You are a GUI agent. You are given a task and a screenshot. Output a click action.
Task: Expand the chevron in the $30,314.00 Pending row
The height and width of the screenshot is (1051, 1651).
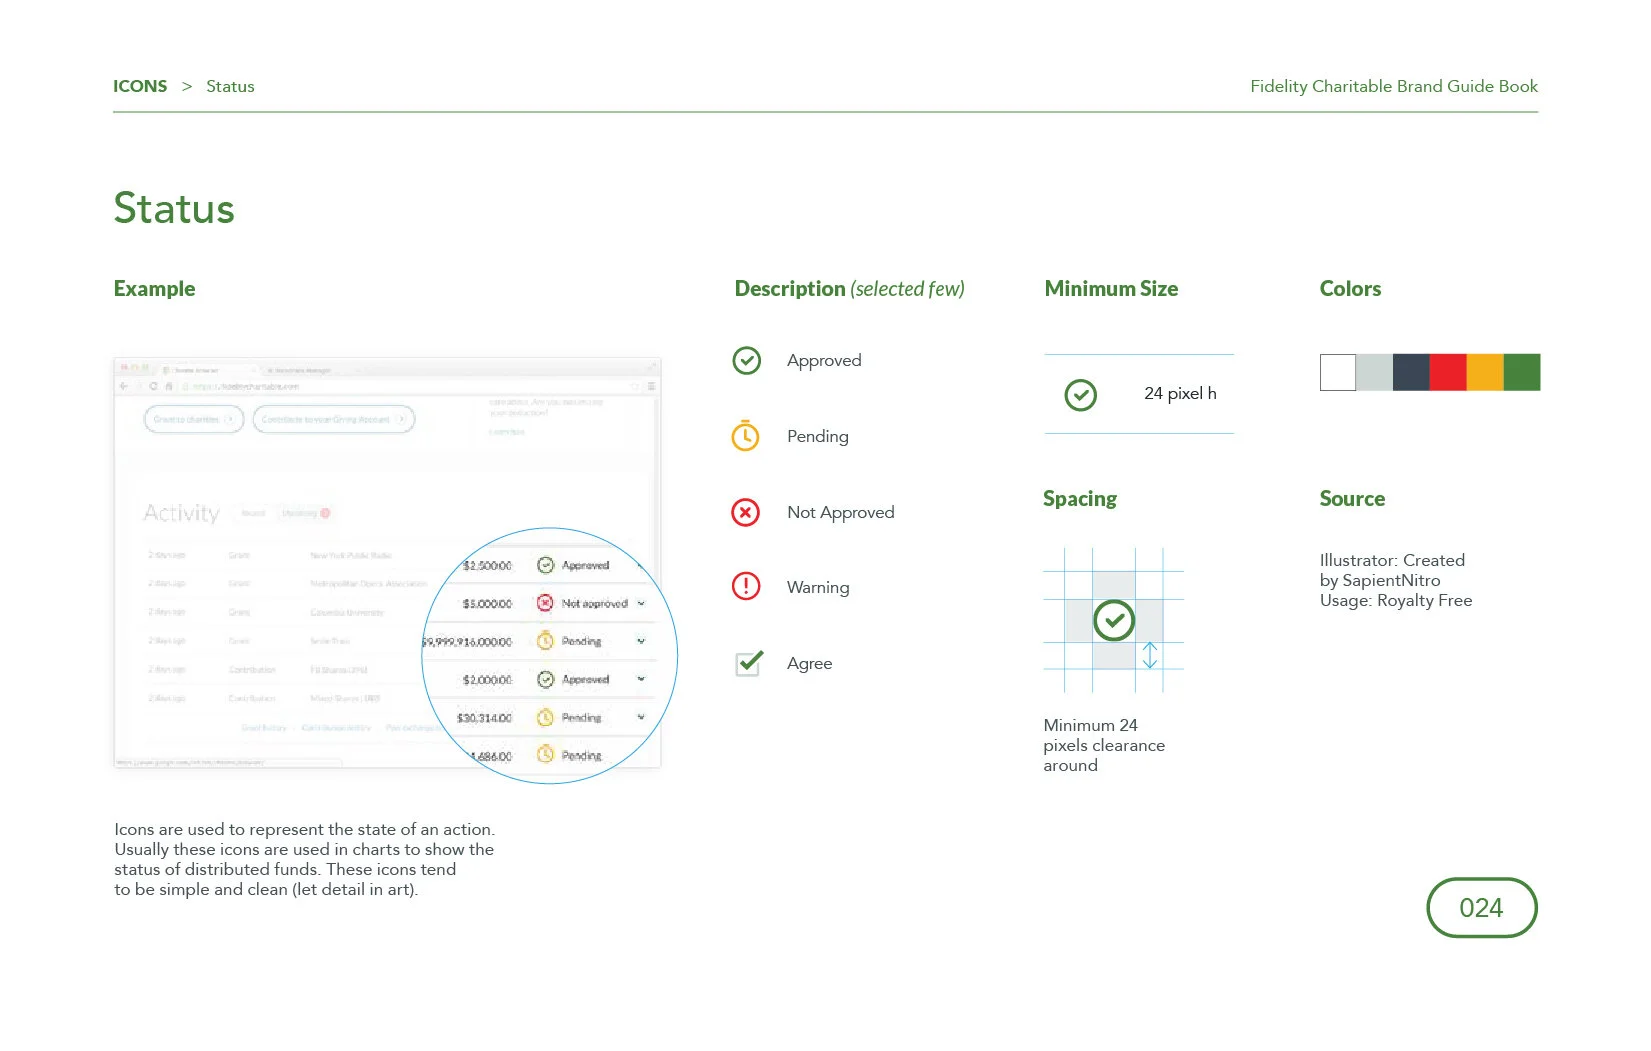point(641,717)
